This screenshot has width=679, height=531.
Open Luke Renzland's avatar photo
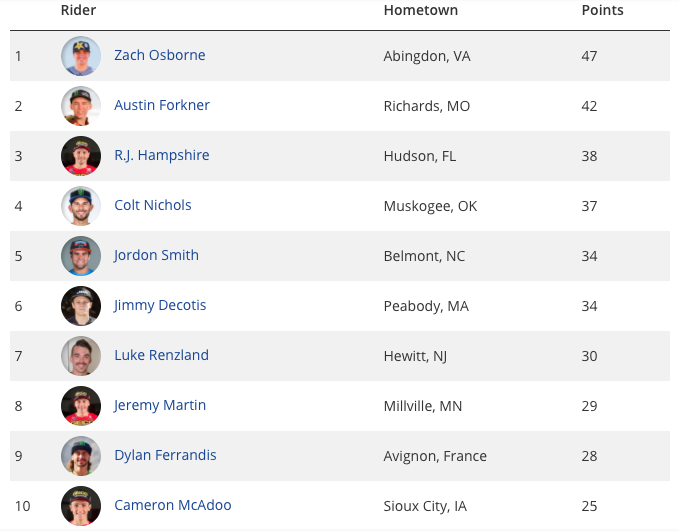tap(81, 356)
